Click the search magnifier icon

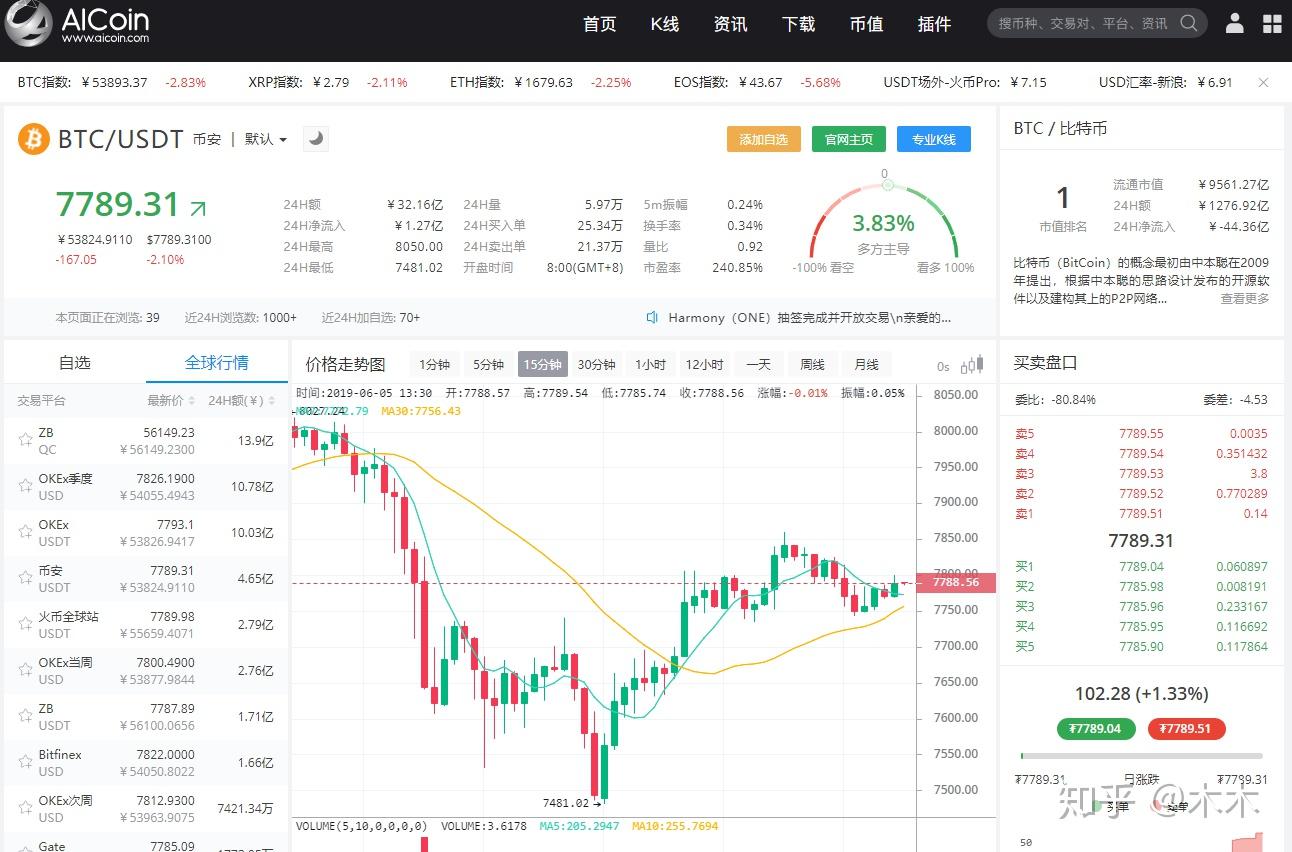coord(1189,23)
